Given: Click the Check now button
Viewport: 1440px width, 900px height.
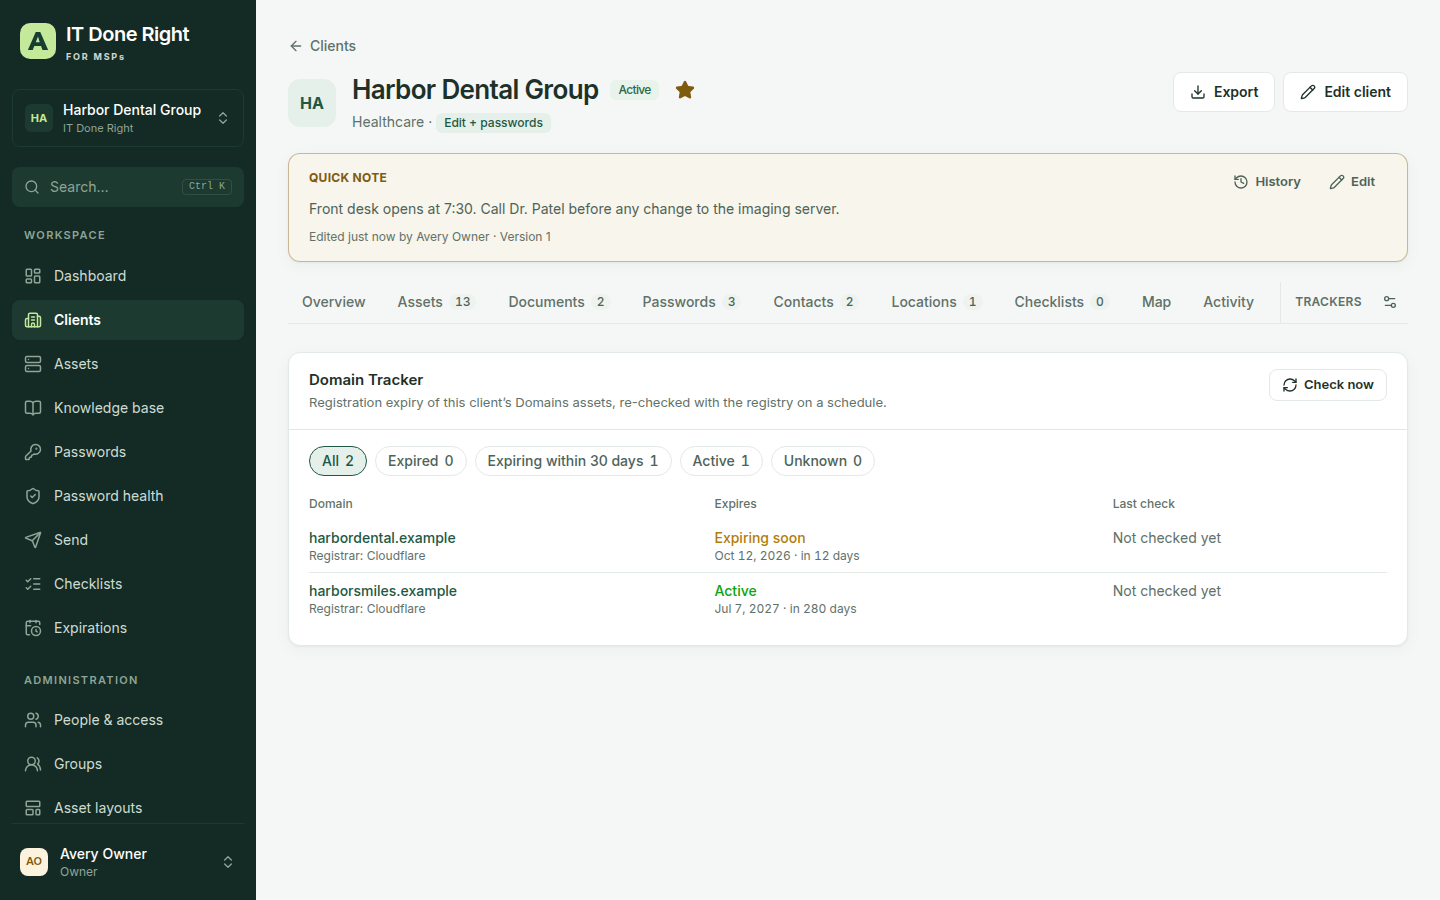Looking at the screenshot, I should (1328, 385).
